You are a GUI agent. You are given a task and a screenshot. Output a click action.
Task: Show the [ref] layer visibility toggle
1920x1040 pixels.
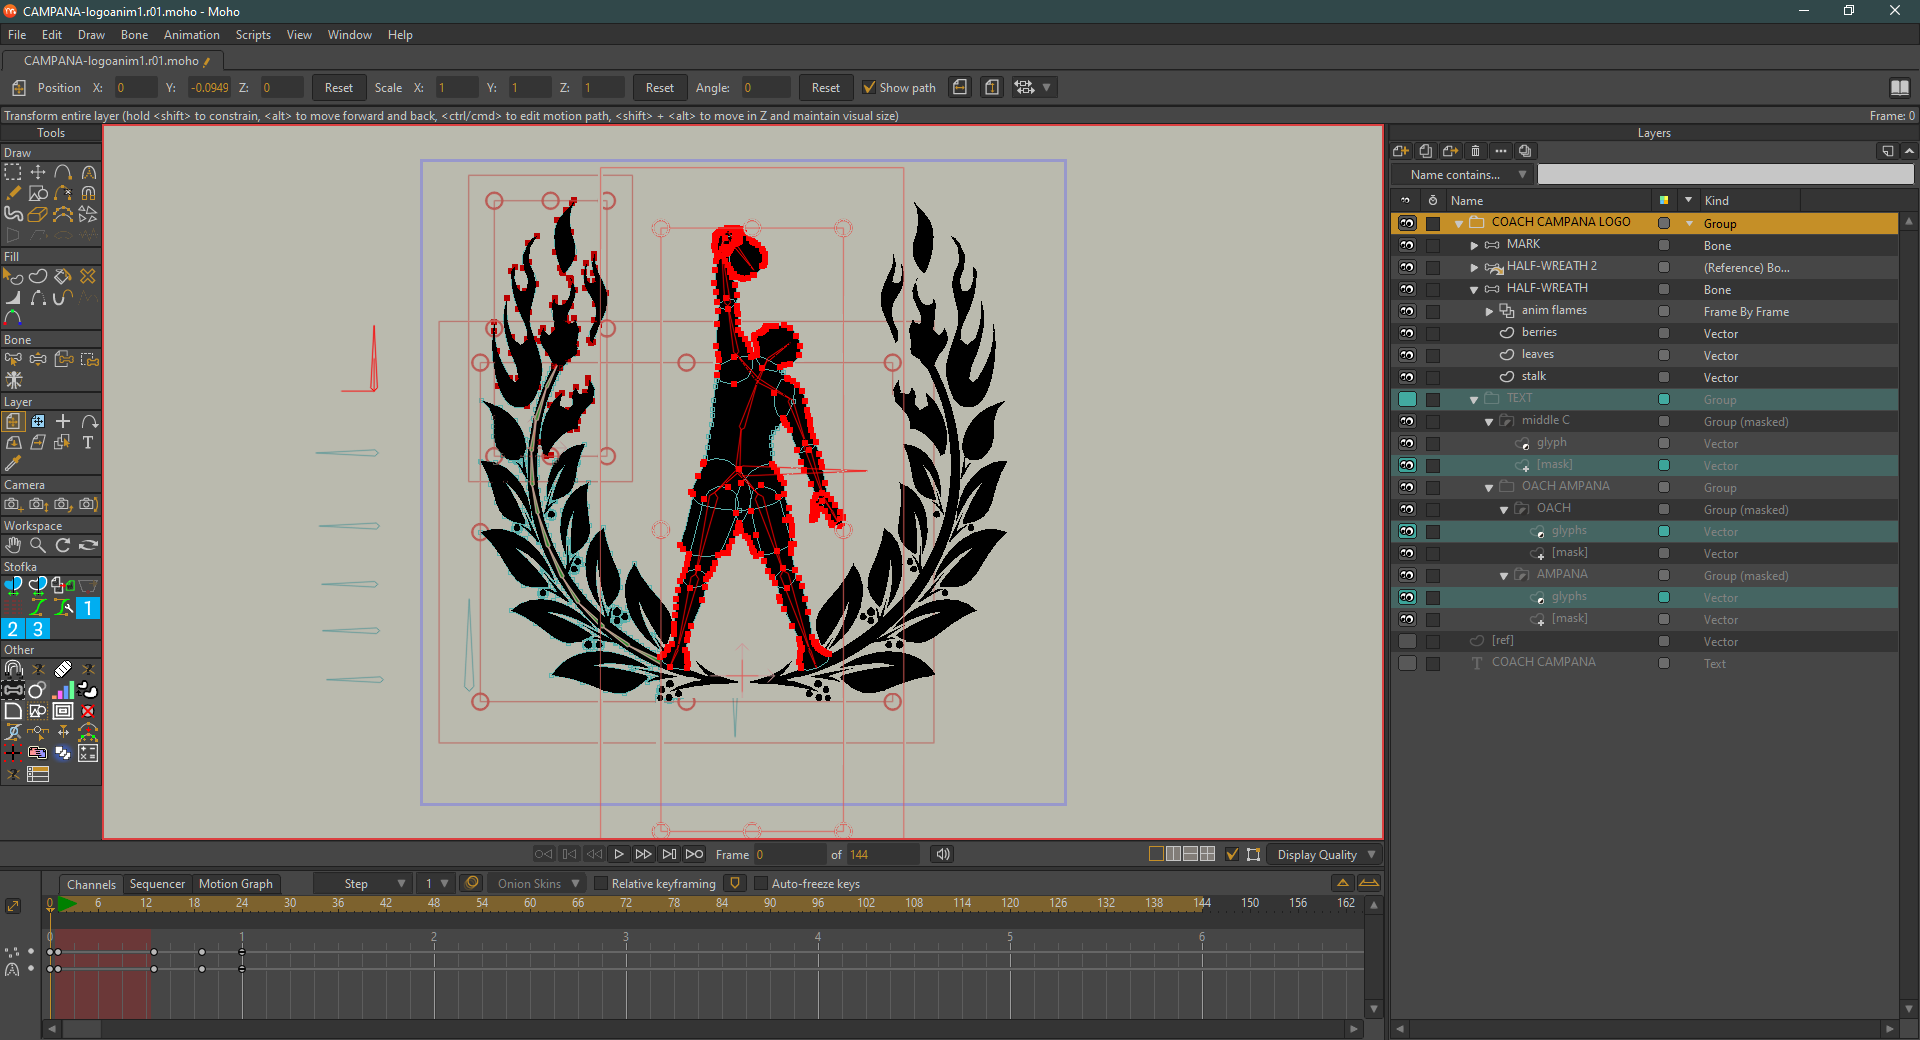coord(1407,641)
